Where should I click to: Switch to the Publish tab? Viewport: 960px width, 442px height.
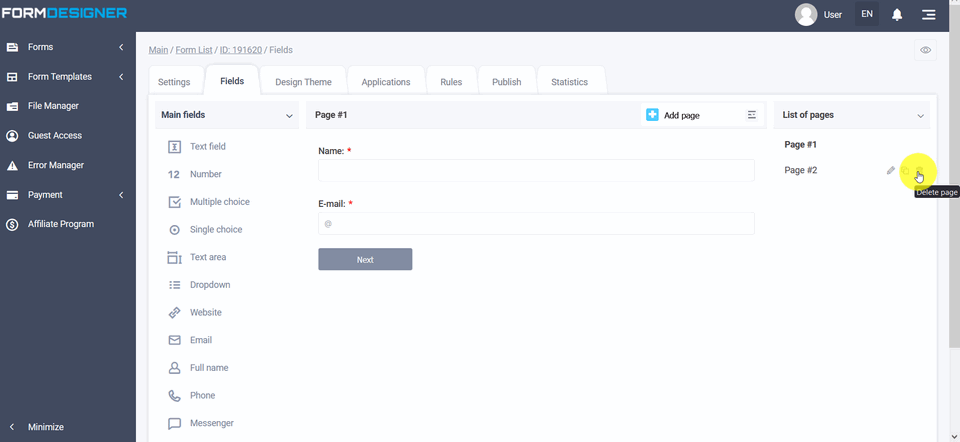pyautogui.click(x=507, y=82)
